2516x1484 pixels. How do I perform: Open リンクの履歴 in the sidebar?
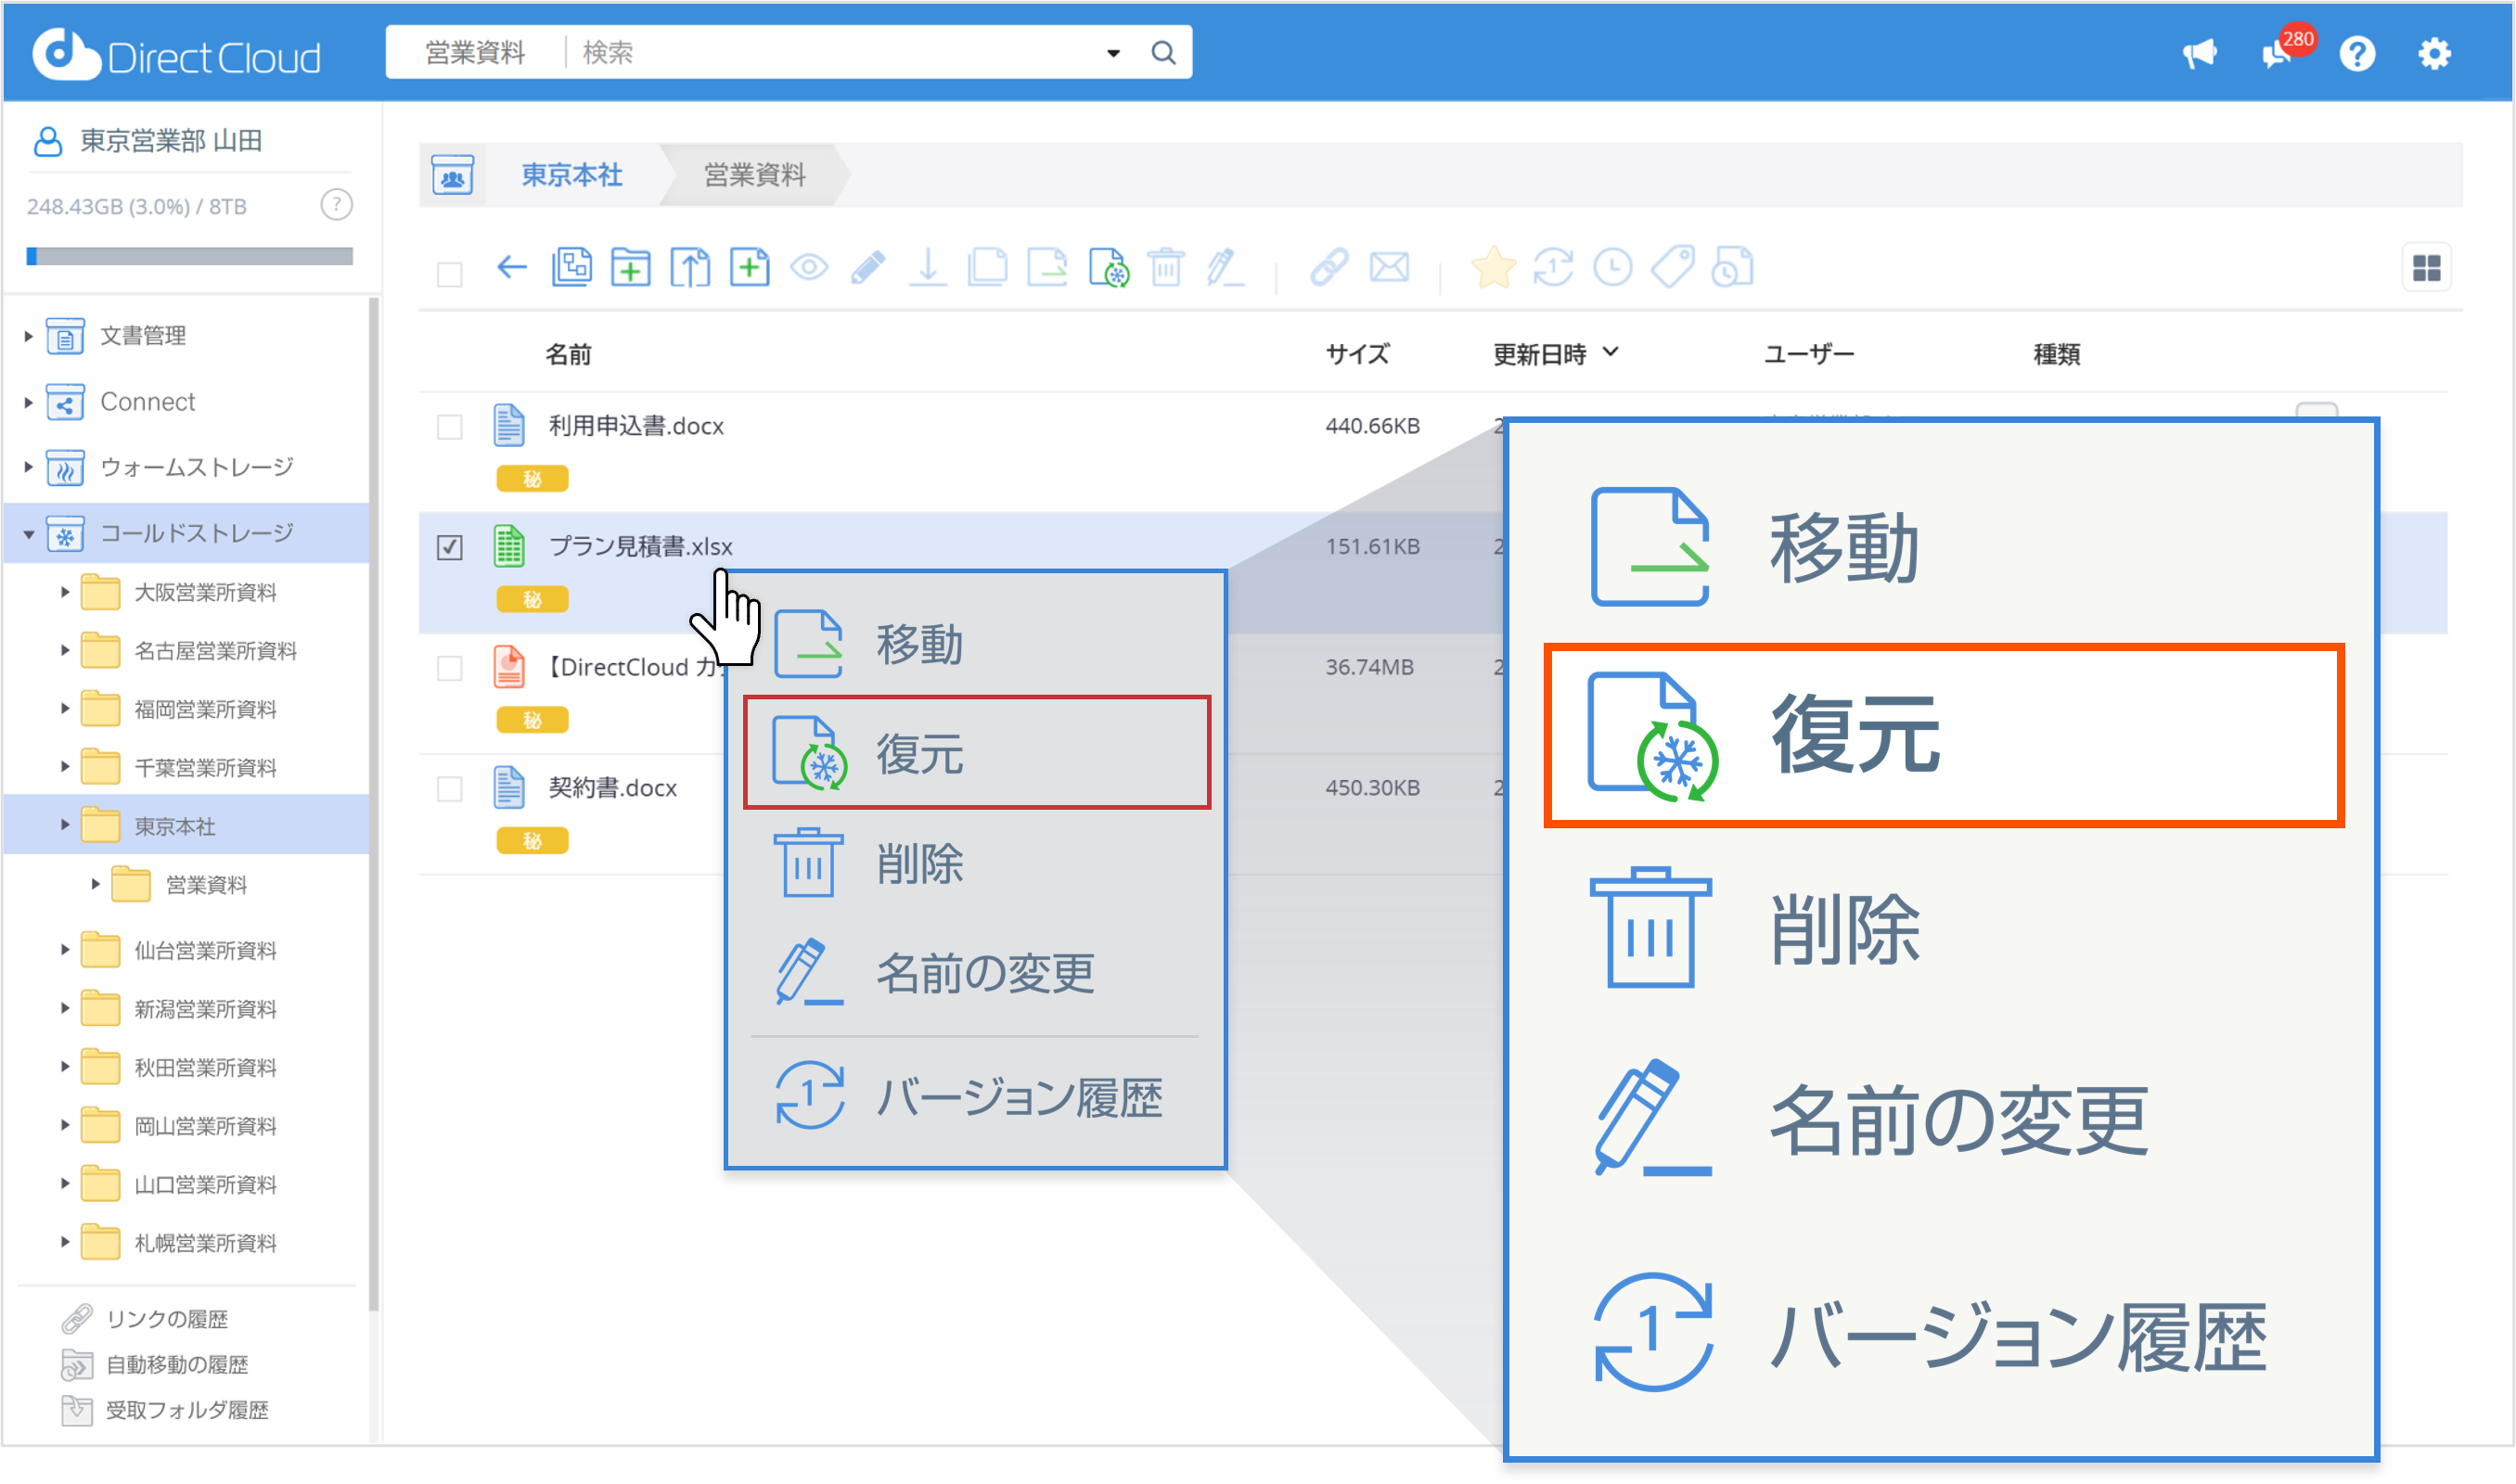pos(167,1319)
